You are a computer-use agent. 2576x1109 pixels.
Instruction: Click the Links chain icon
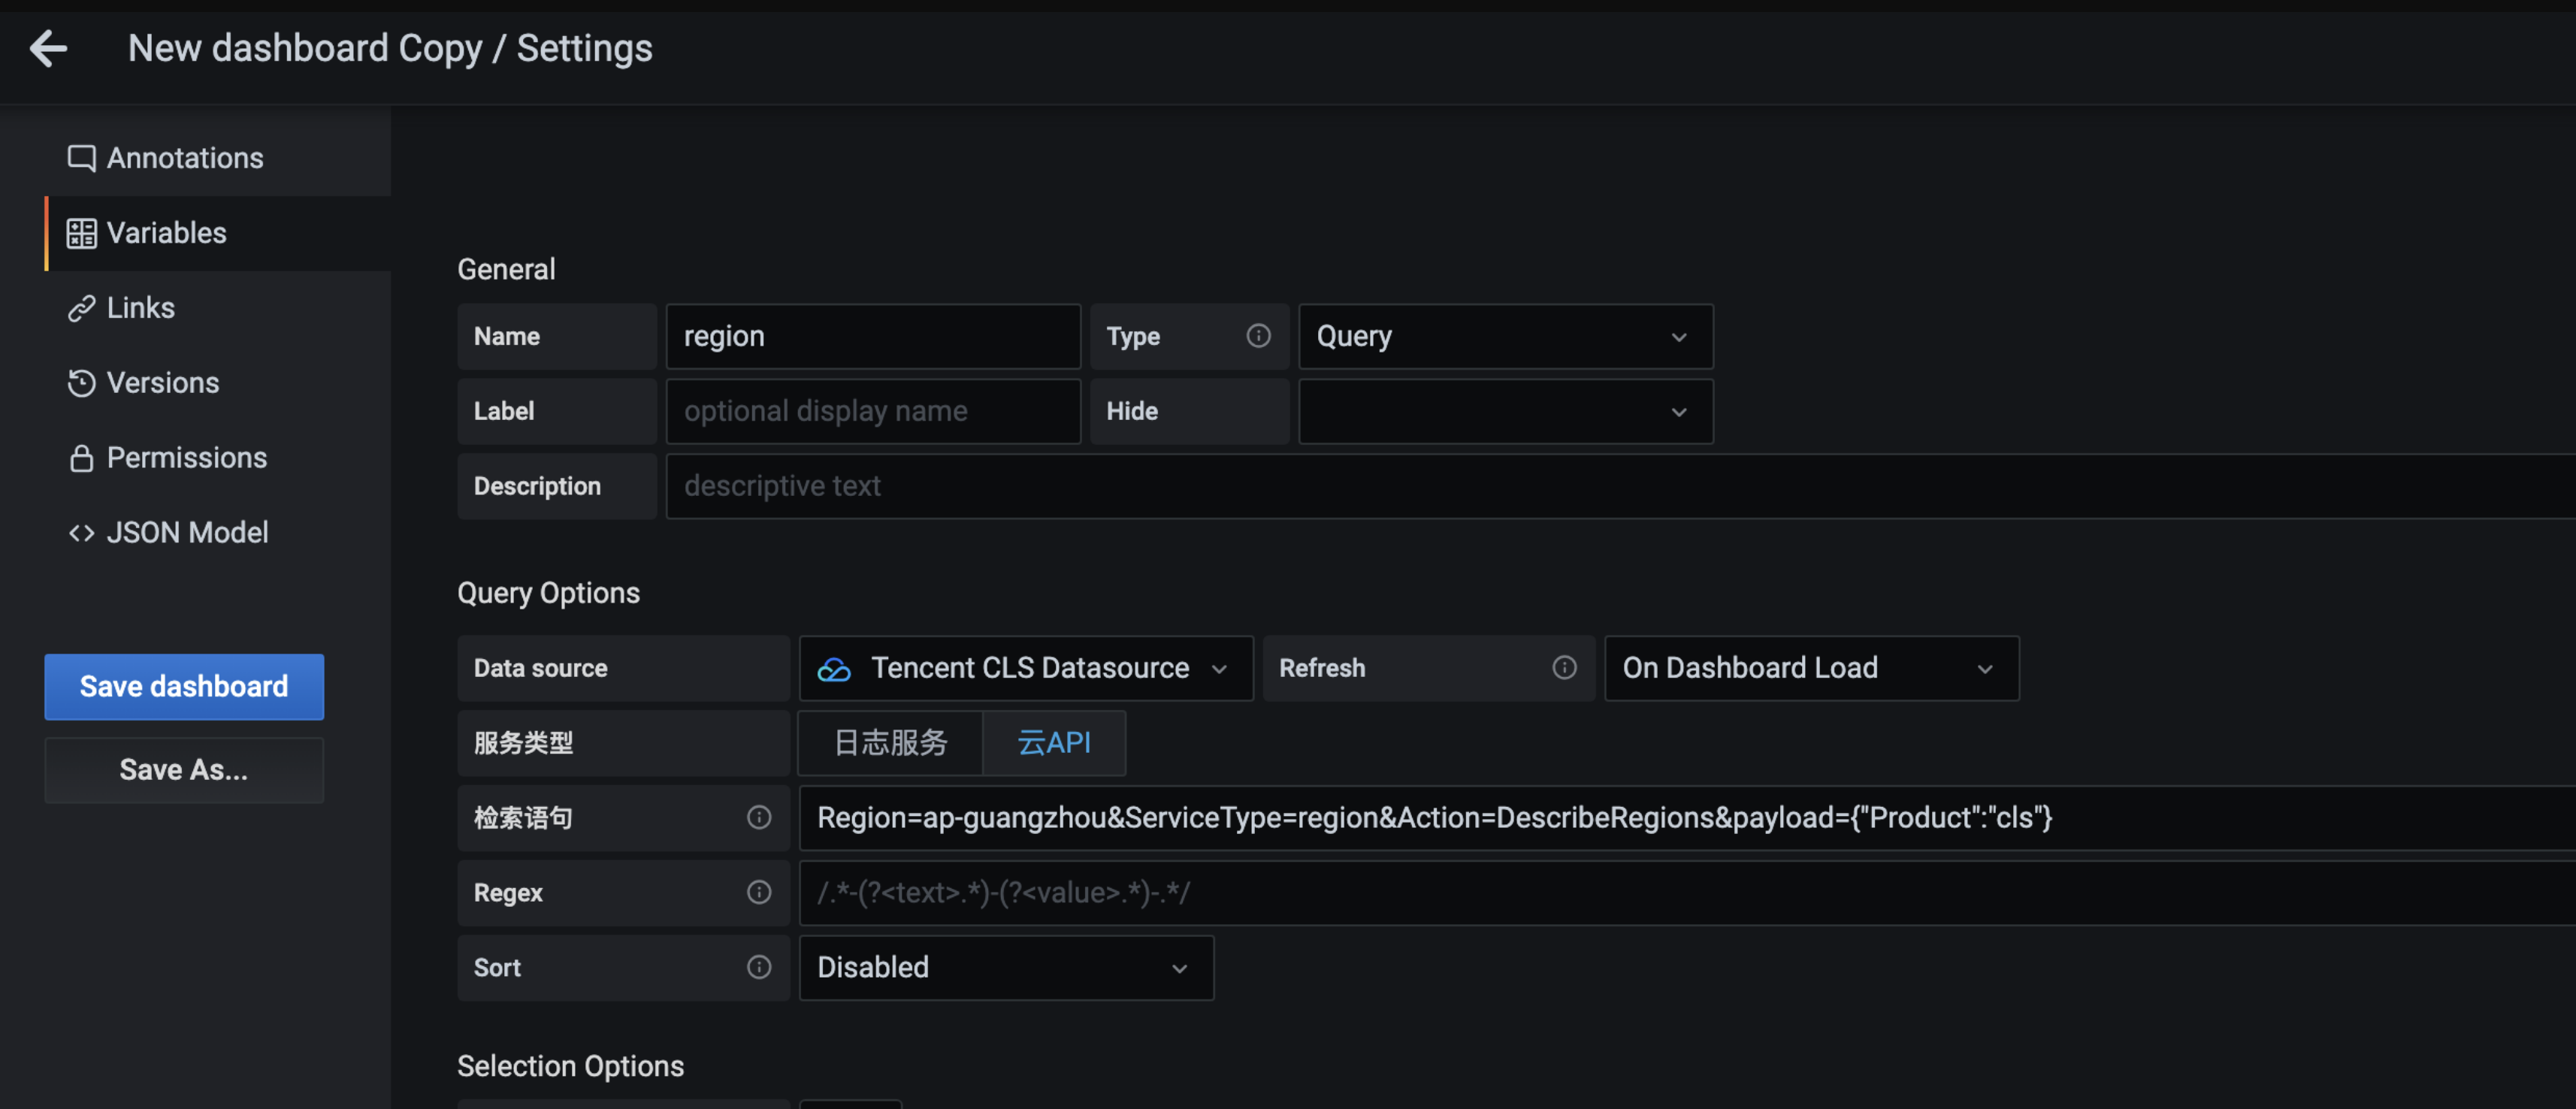point(81,308)
